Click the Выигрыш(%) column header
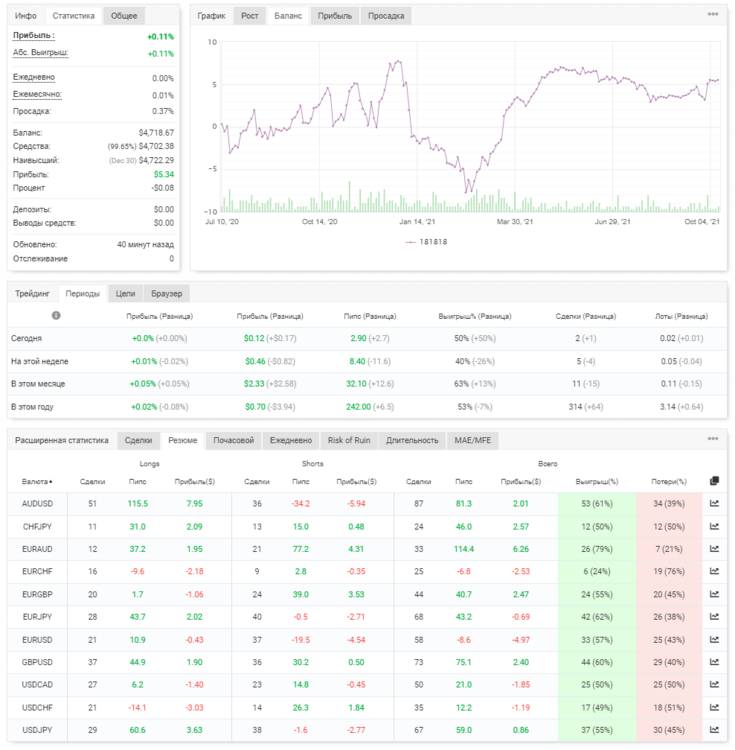This screenshot has height=750, width=735. [597, 482]
